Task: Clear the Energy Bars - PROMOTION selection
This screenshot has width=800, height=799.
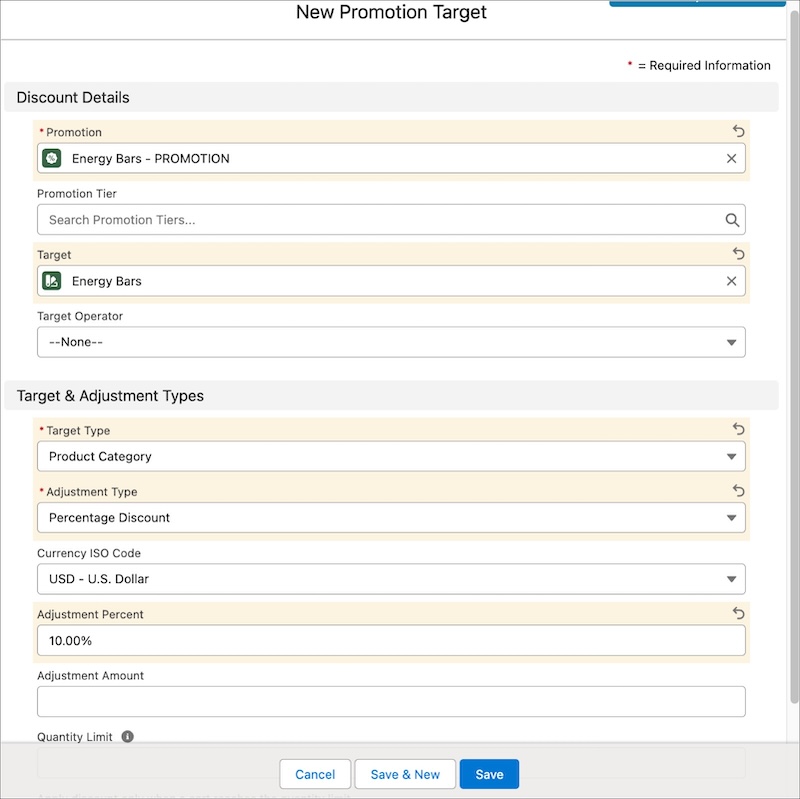Action: 731,159
